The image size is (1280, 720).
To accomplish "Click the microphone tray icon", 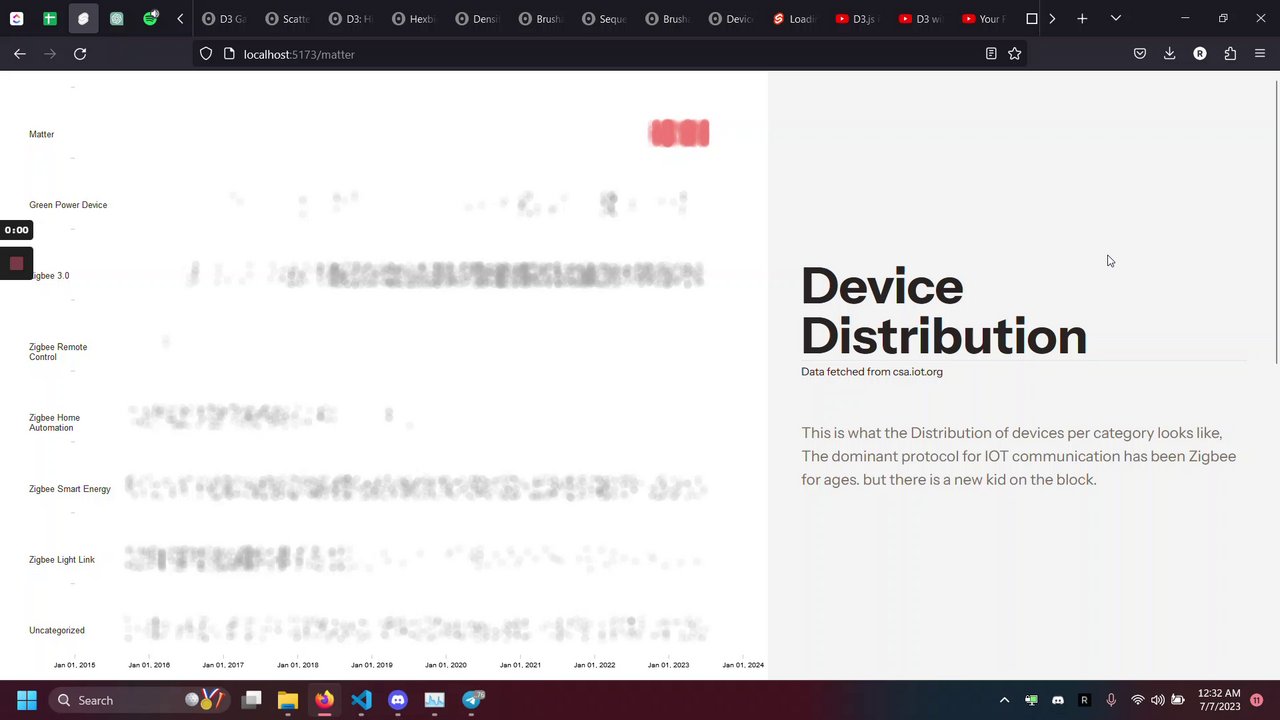I will coord(1111,700).
